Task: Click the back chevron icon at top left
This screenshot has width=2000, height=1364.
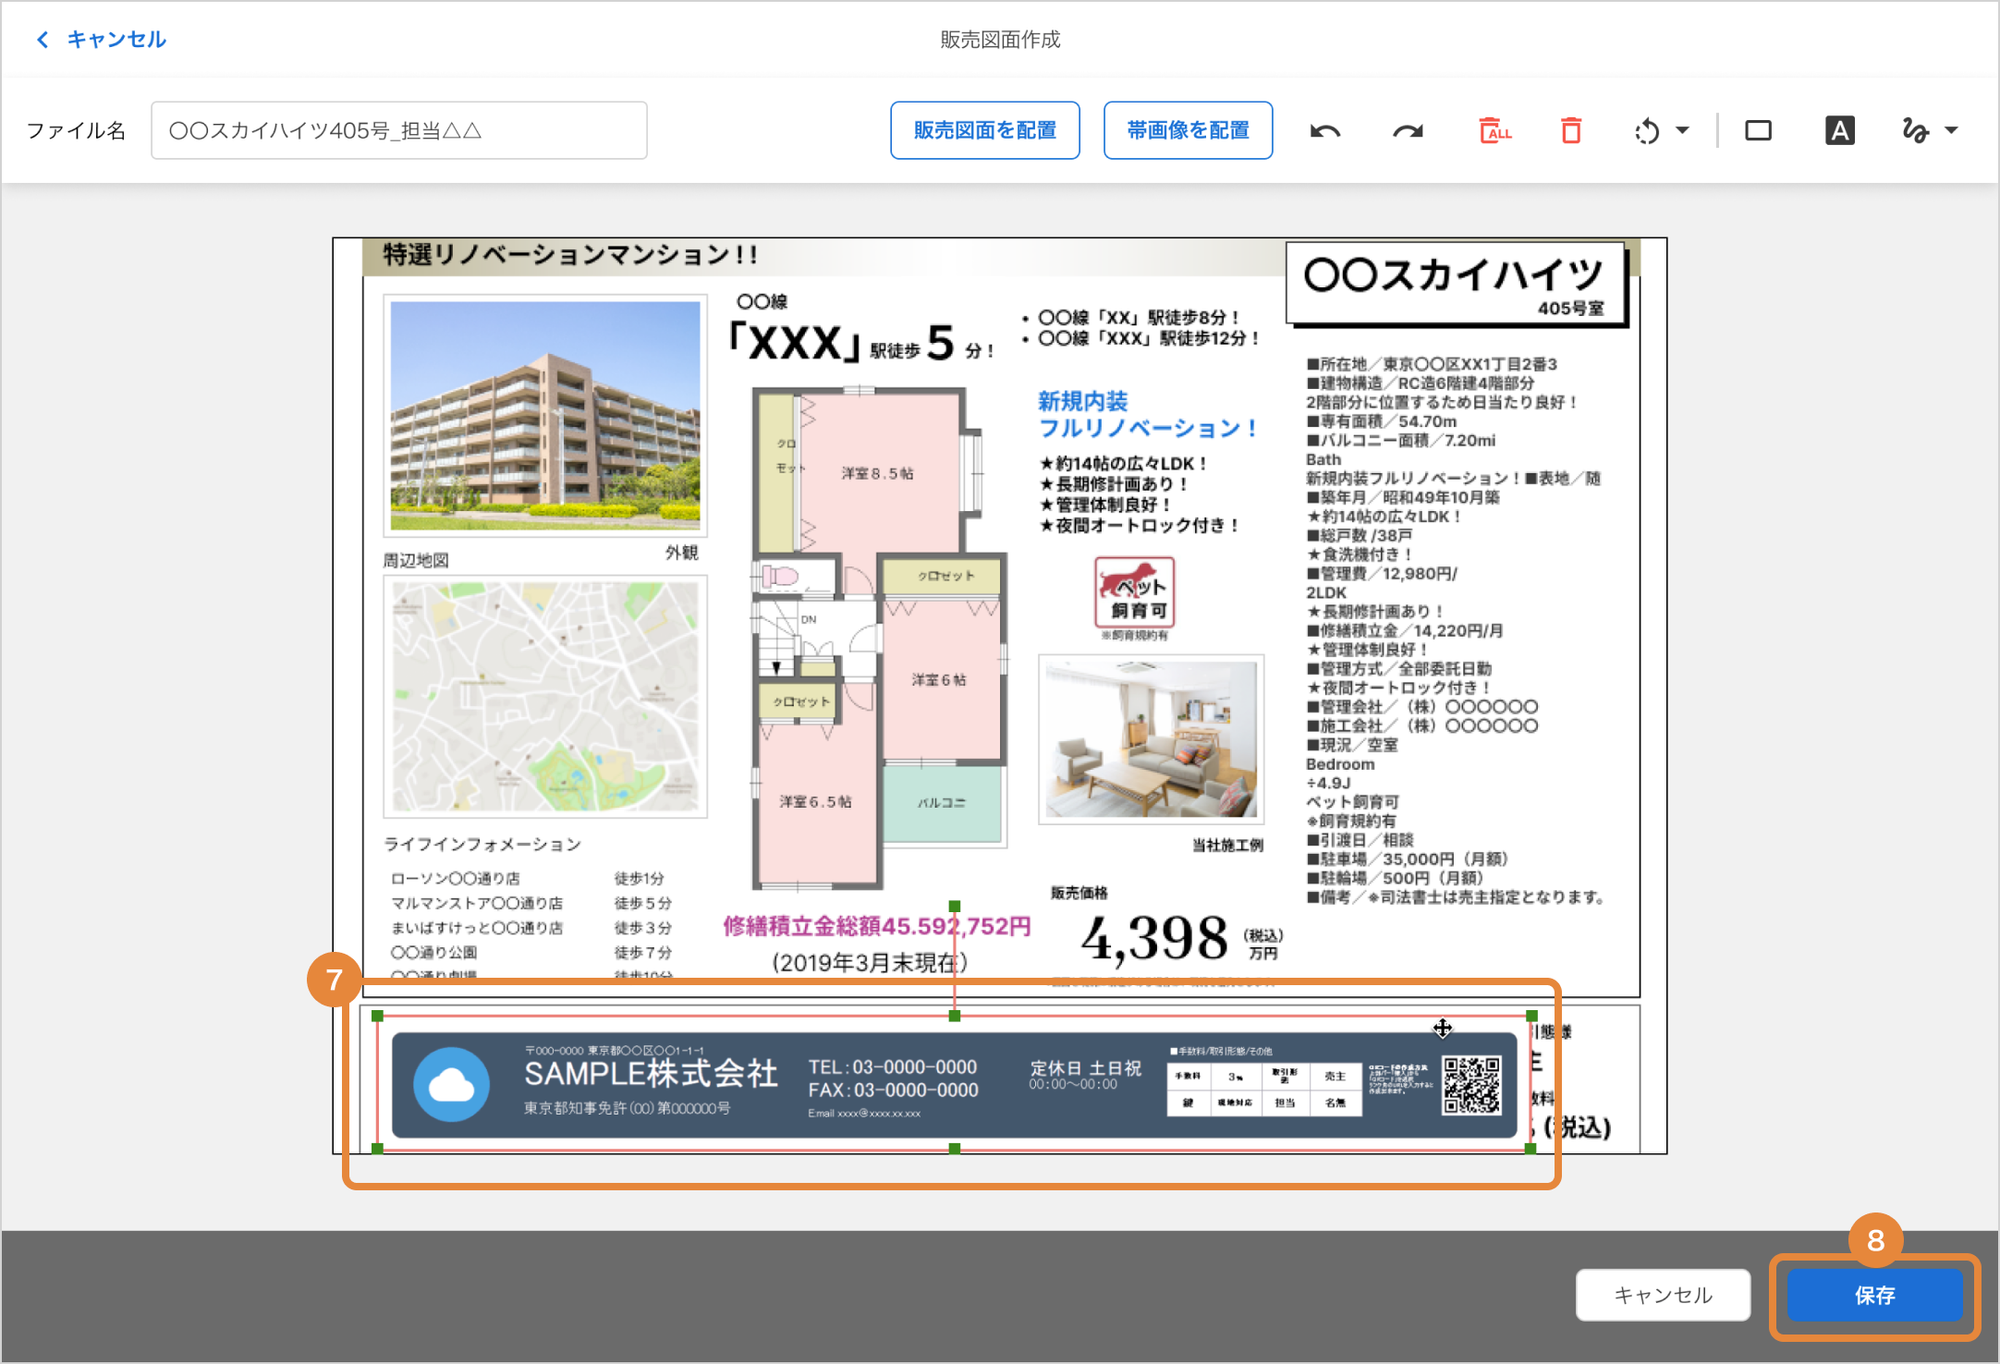Action: [x=42, y=39]
